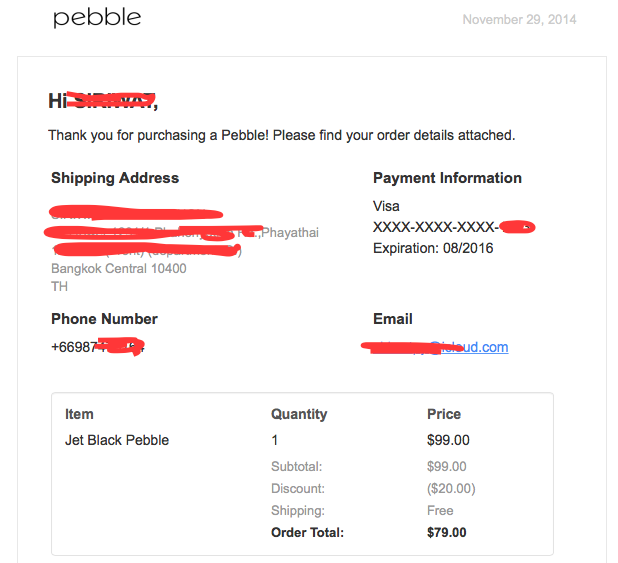This screenshot has width=618, height=563.
Task: Click the $99.00 item price
Action: pyautogui.click(x=448, y=440)
